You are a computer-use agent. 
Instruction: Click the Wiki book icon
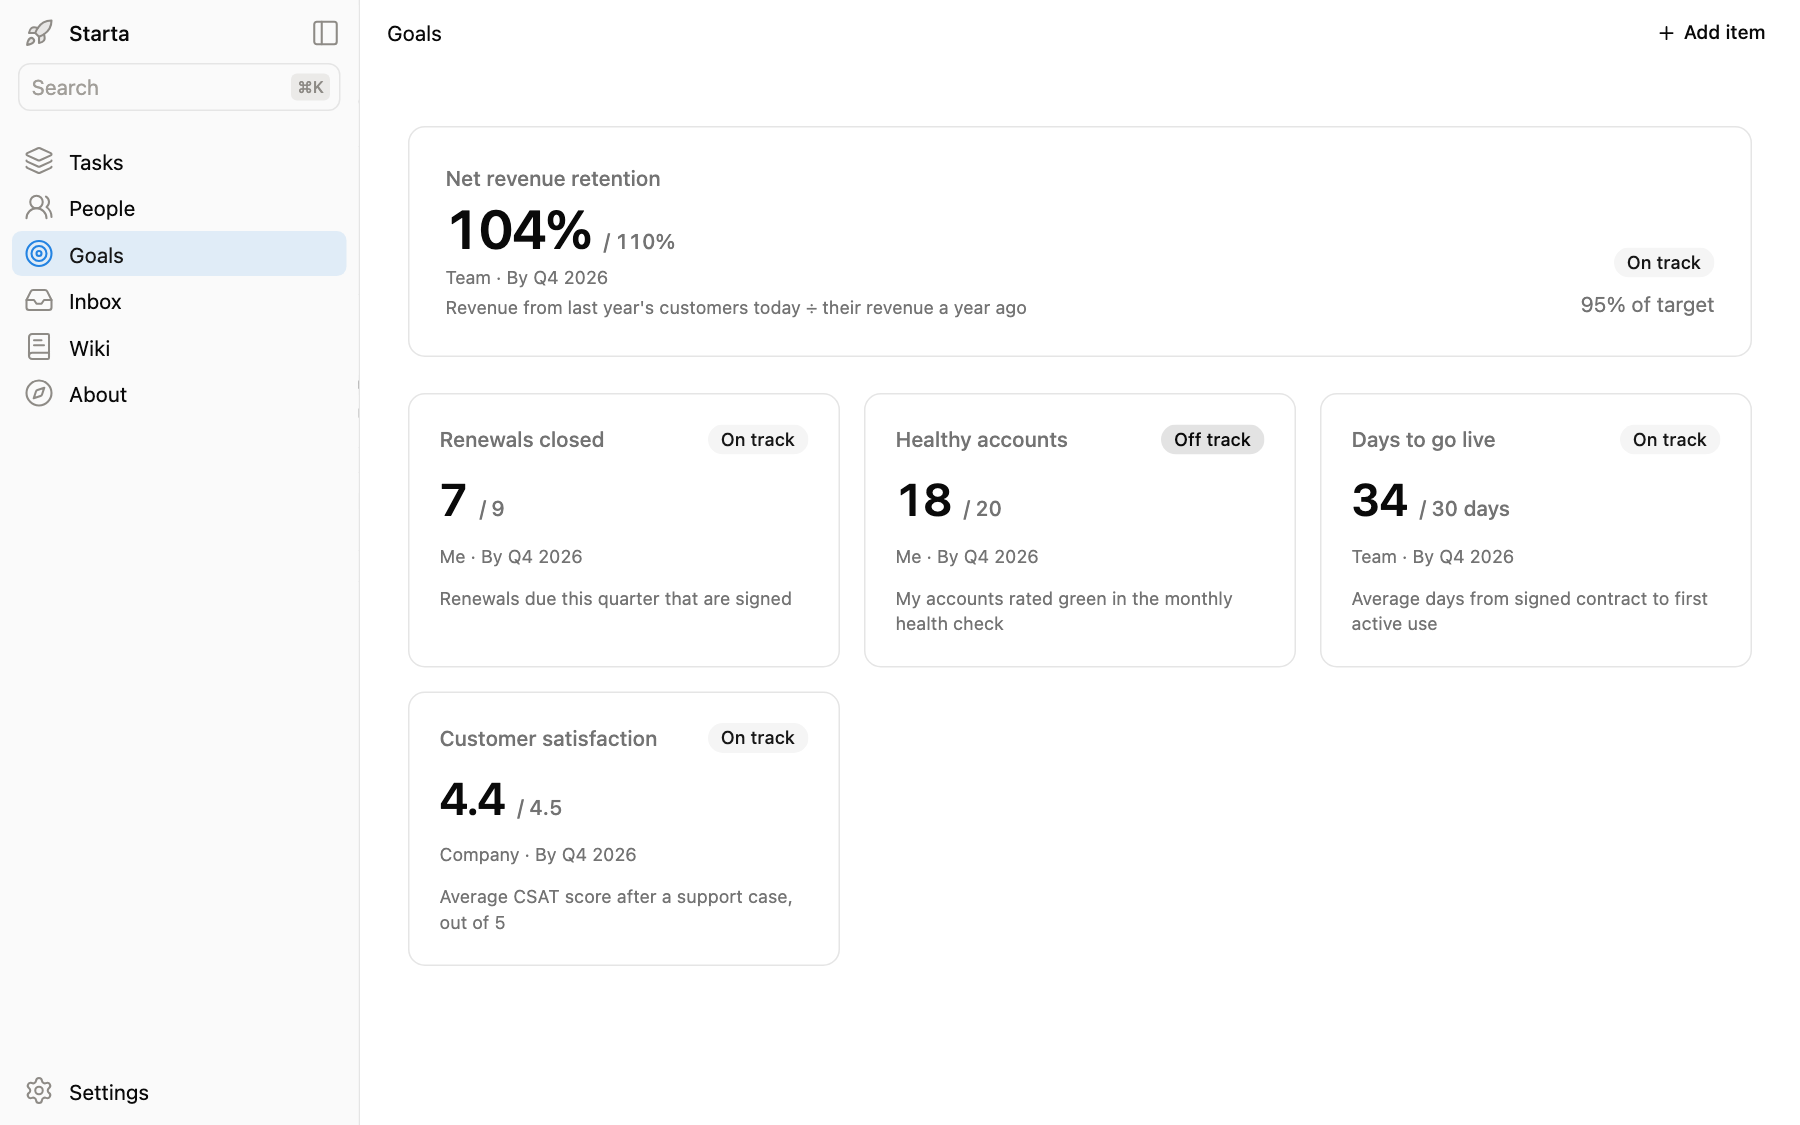click(39, 347)
